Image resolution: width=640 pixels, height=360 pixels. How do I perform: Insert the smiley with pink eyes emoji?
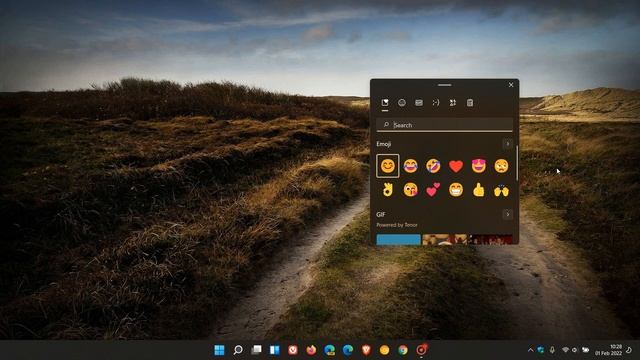click(479, 166)
